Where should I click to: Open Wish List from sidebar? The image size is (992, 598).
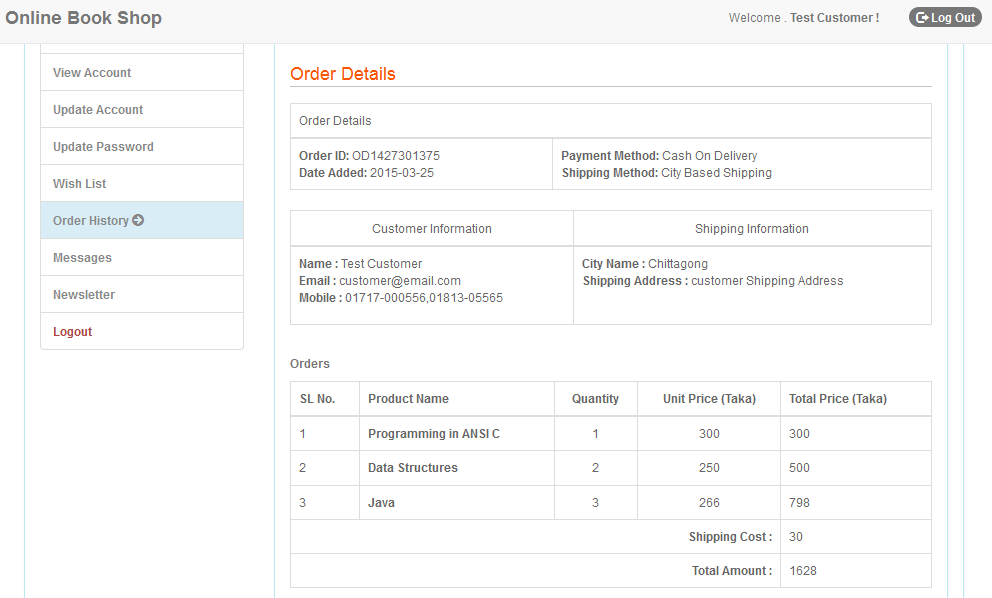tap(80, 184)
